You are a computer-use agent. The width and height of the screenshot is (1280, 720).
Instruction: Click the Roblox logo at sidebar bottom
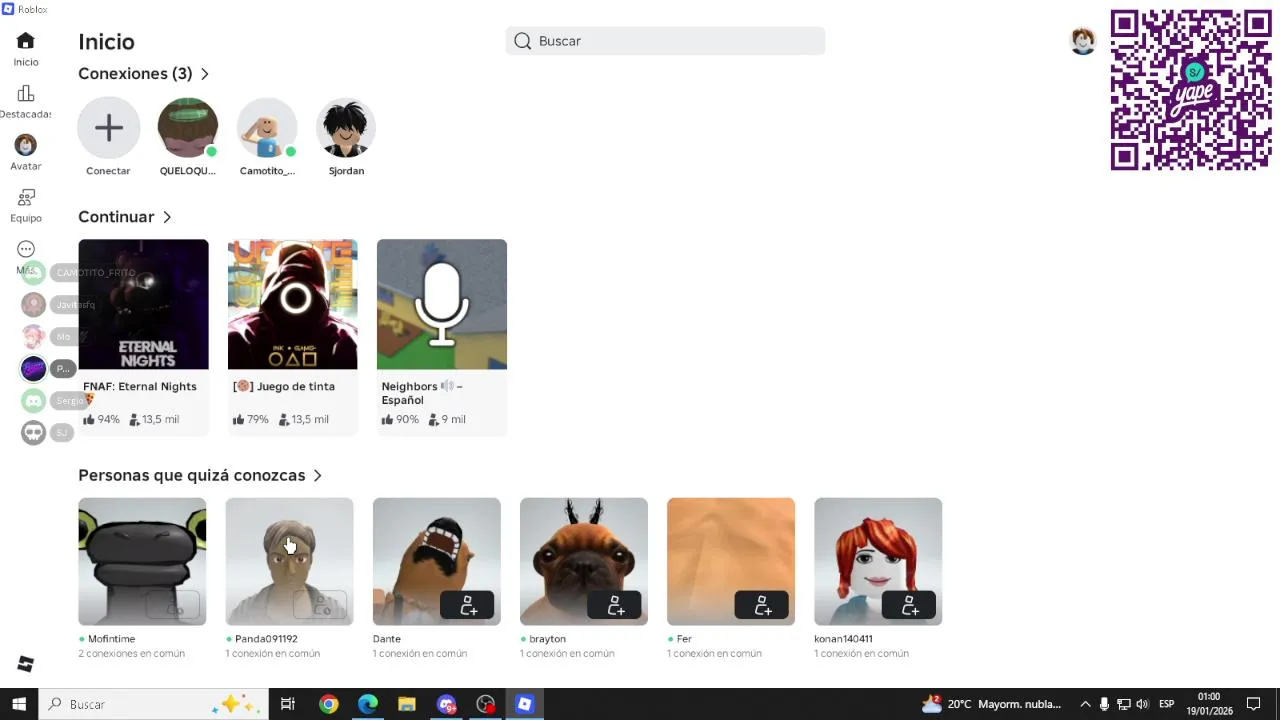coord(26,664)
